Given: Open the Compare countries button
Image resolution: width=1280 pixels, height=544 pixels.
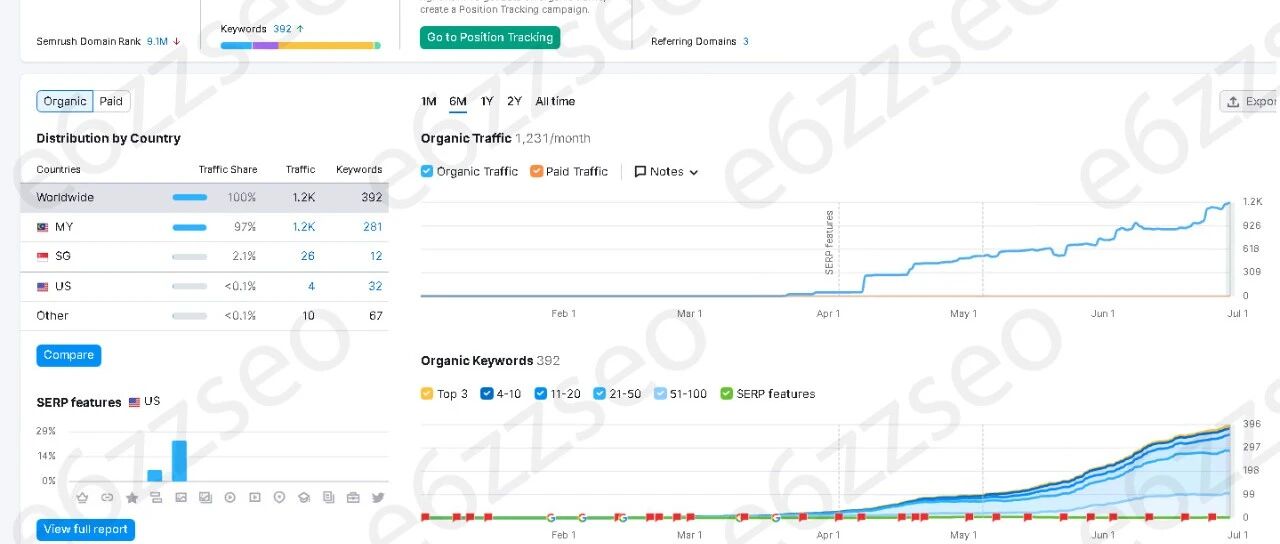Looking at the screenshot, I should [69, 355].
